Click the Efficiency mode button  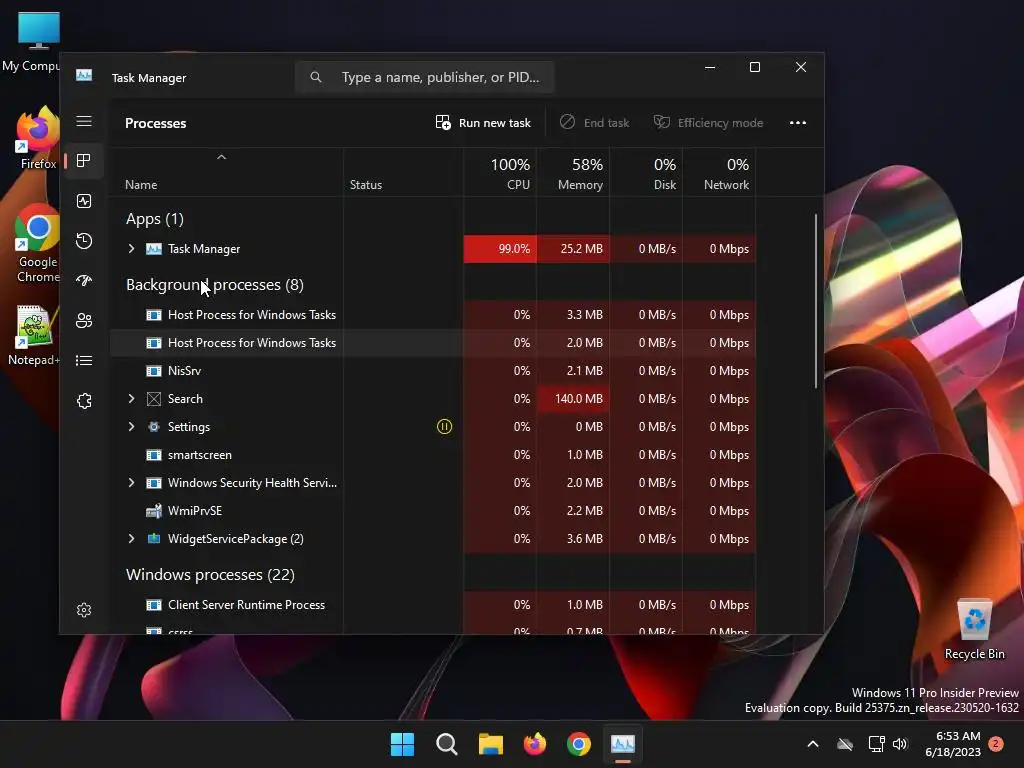click(x=709, y=123)
